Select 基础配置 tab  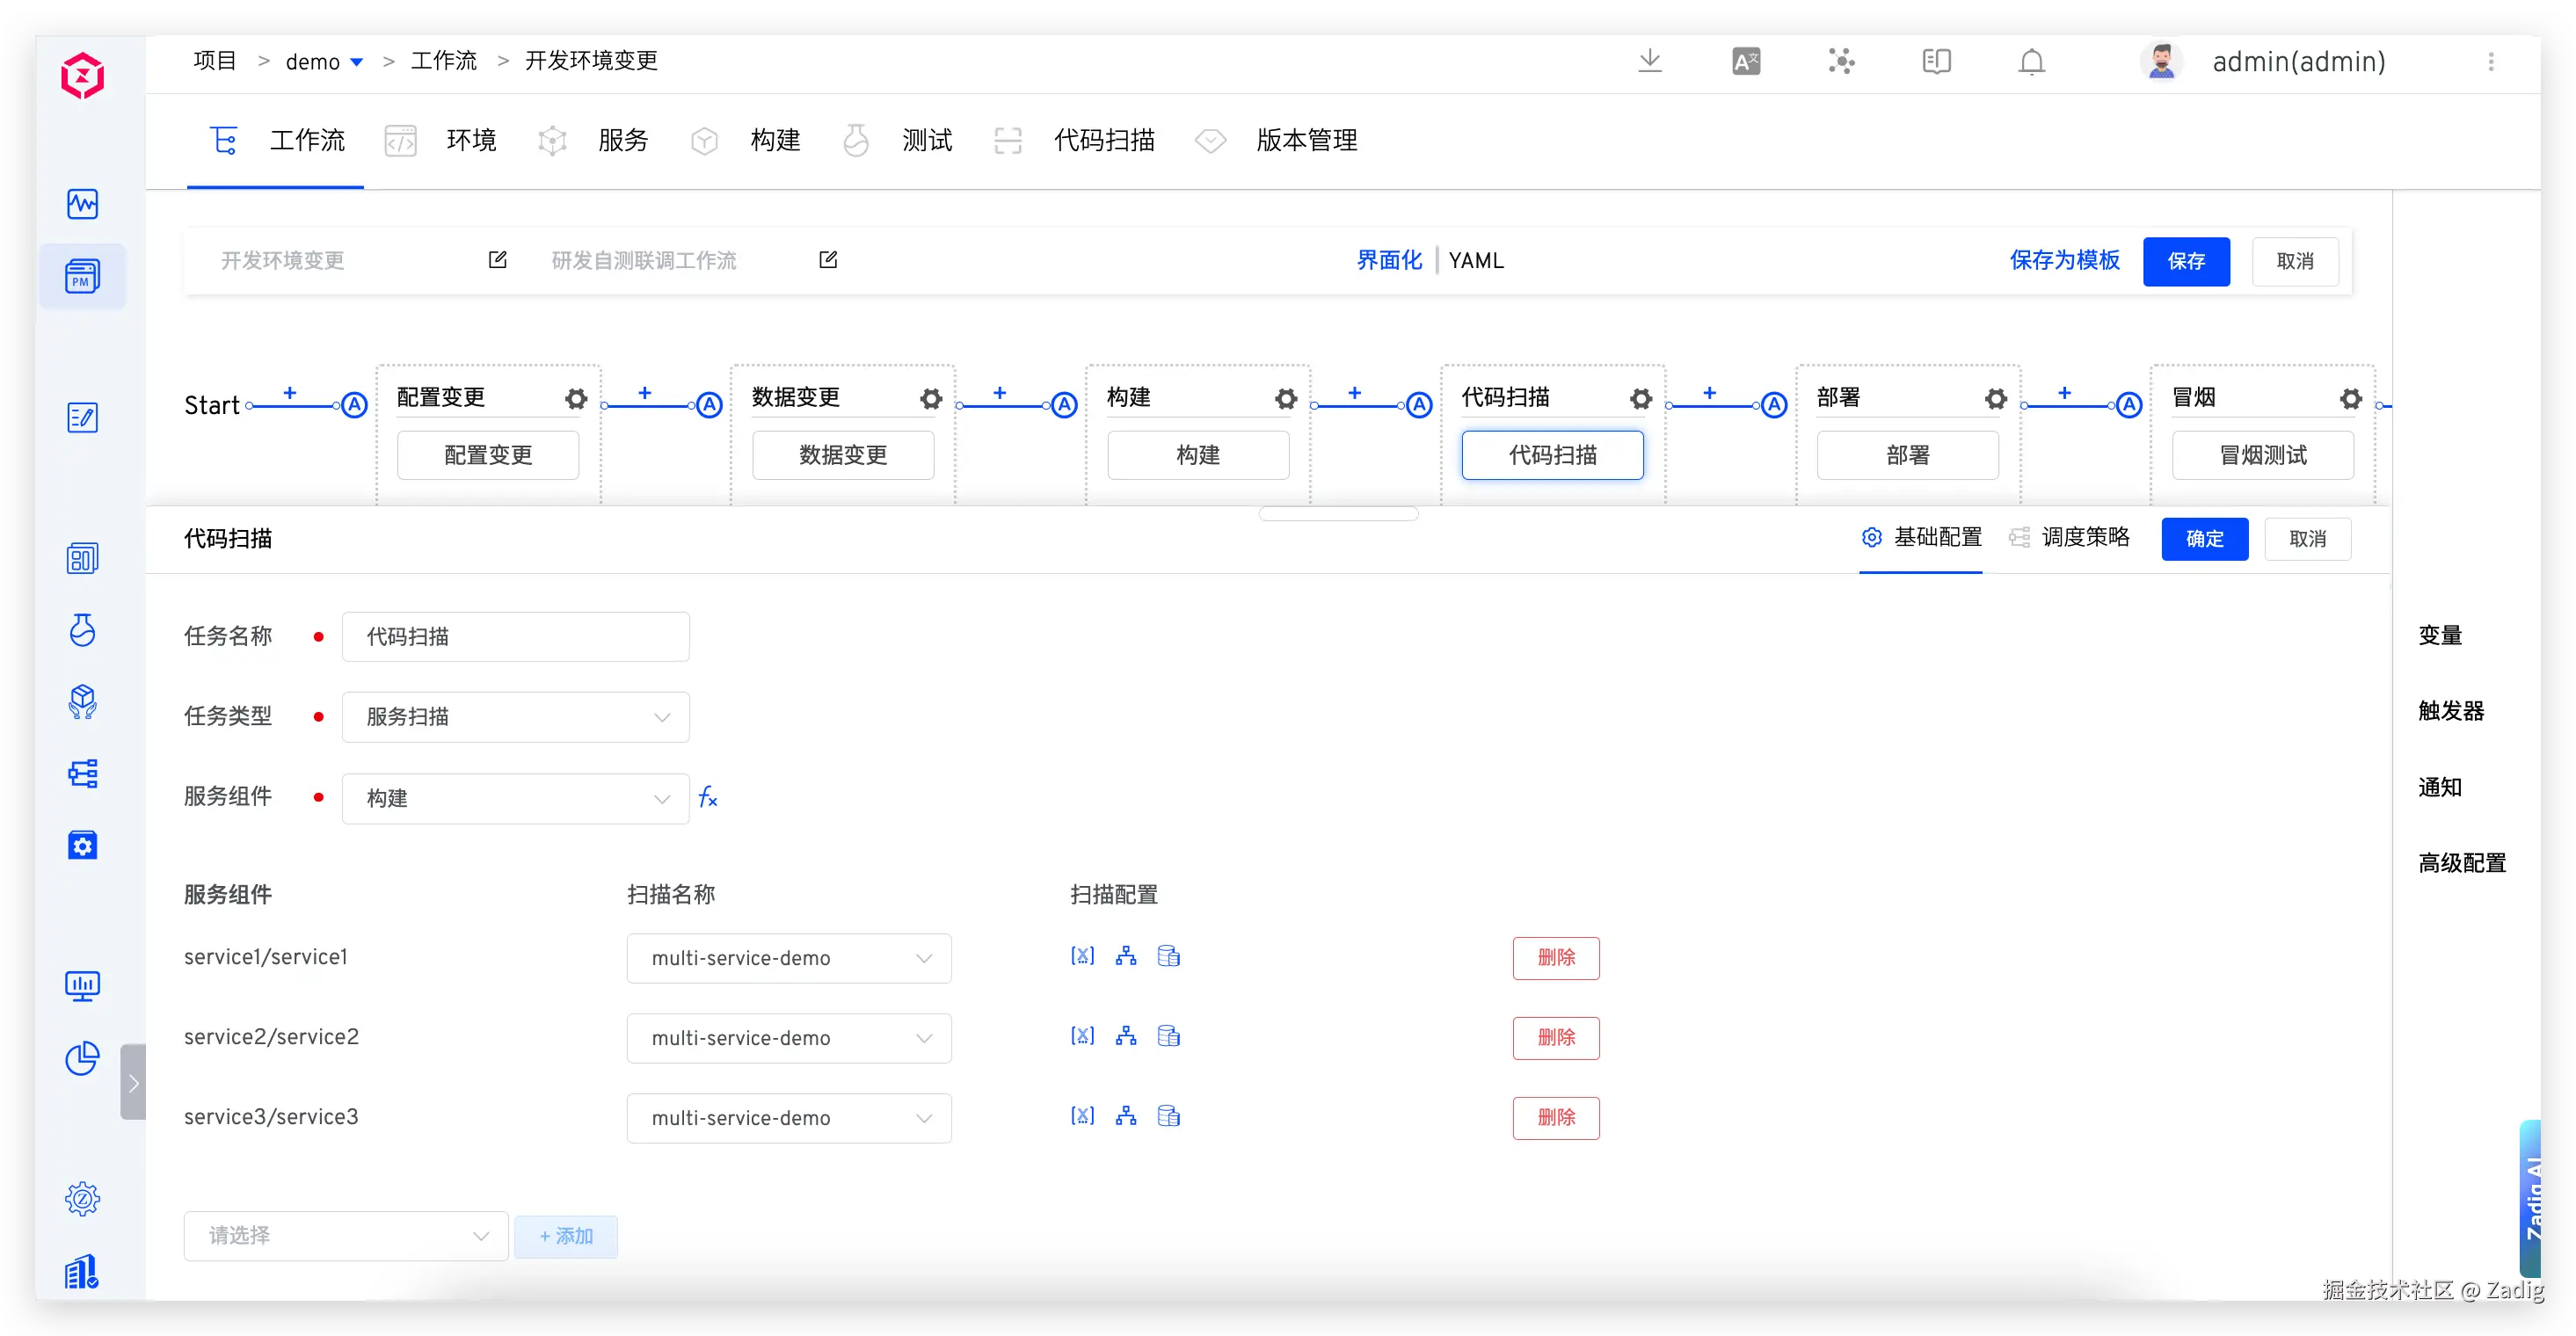[x=1921, y=537]
